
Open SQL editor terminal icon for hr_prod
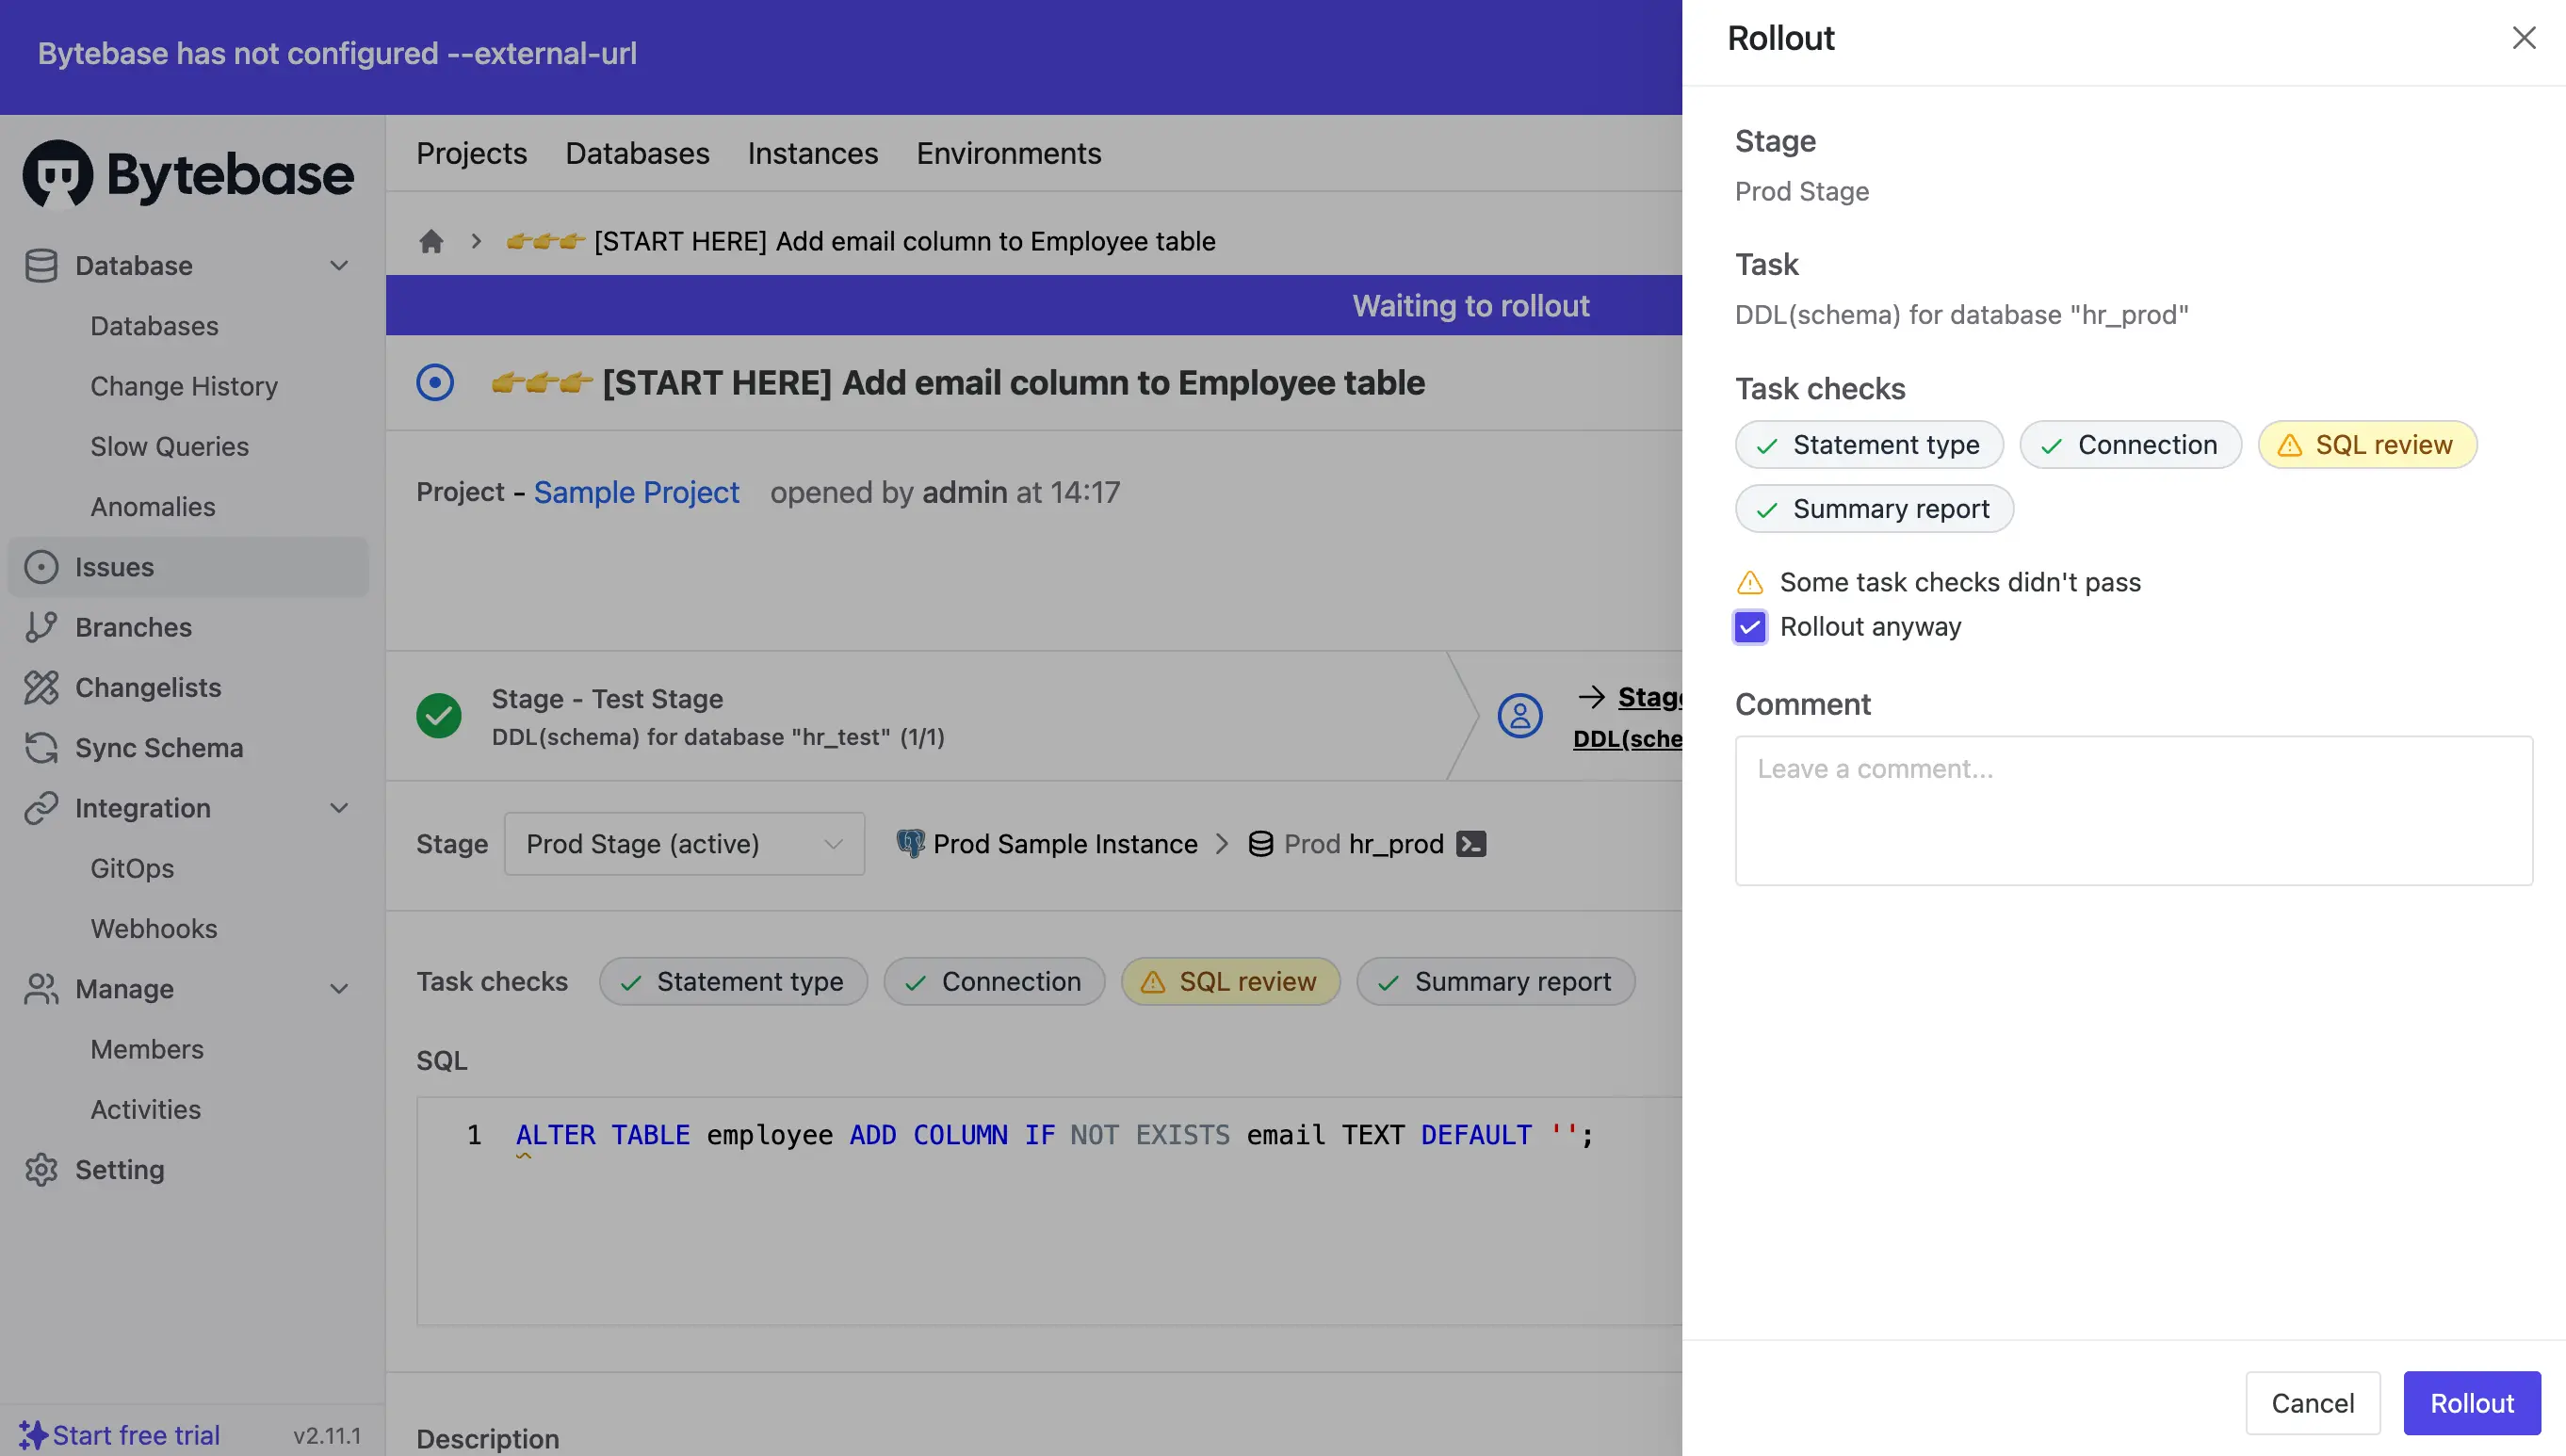(x=1471, y=844)
